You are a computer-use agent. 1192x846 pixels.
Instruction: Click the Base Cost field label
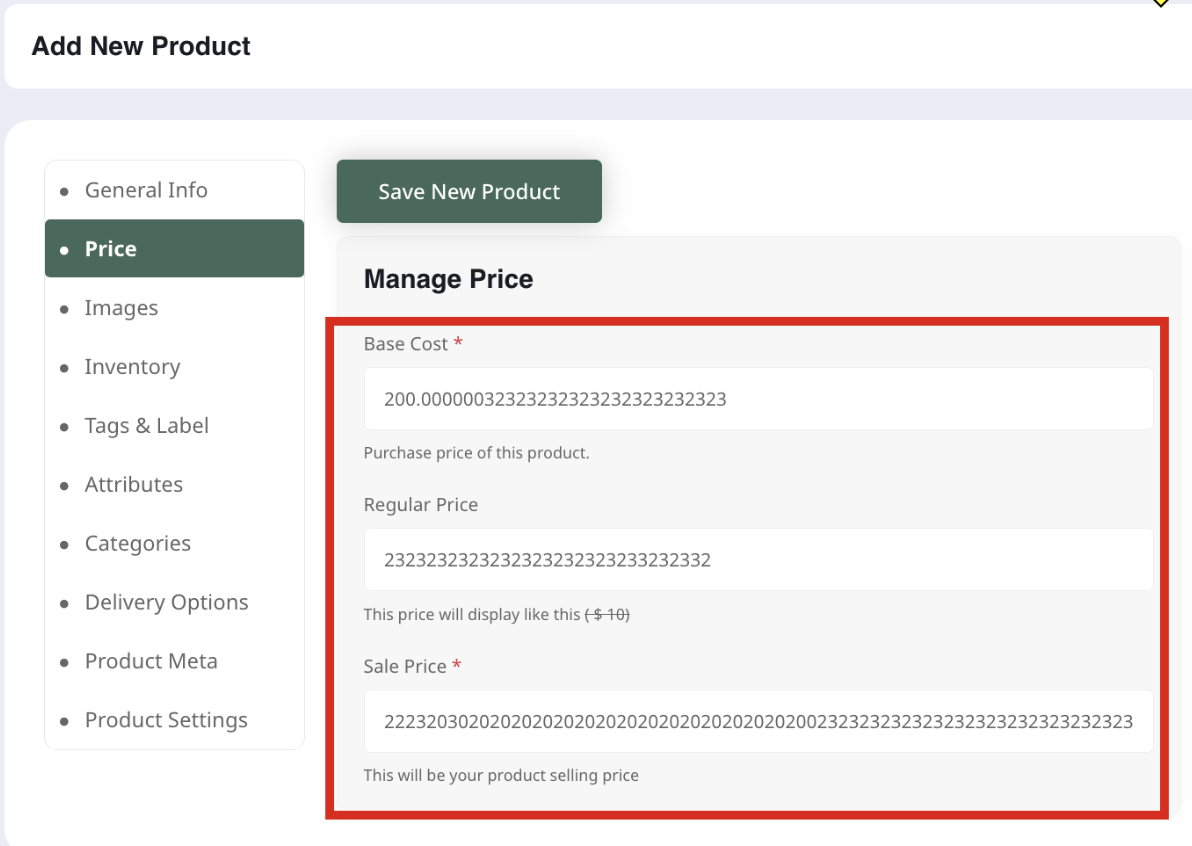coord(406,344)
